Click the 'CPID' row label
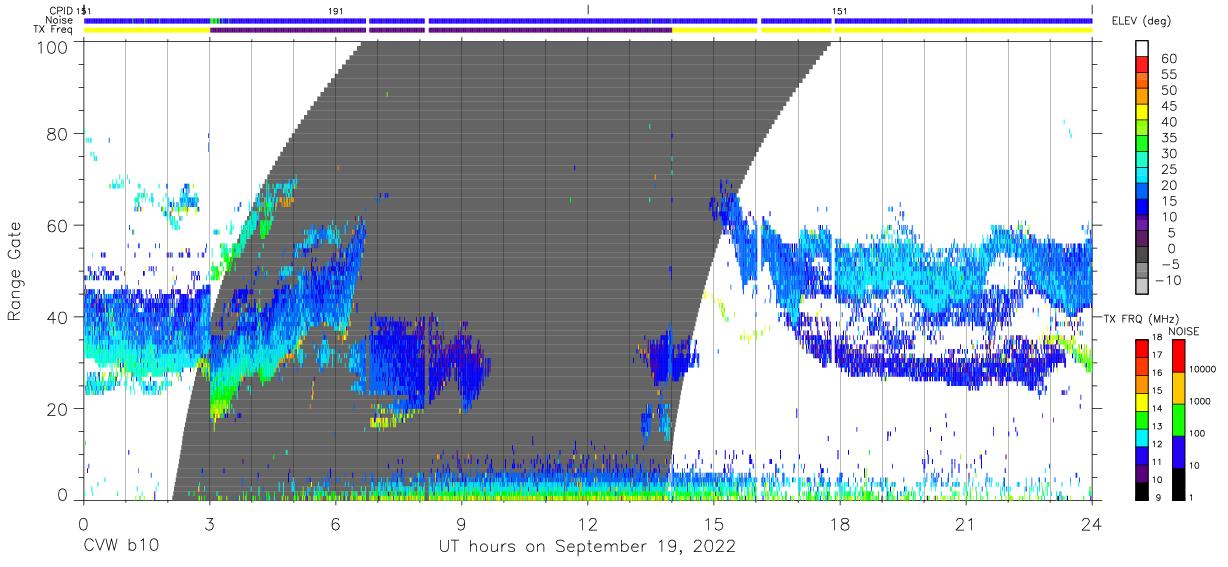The width and height of the screenshot is (1228, 567). 61,10
